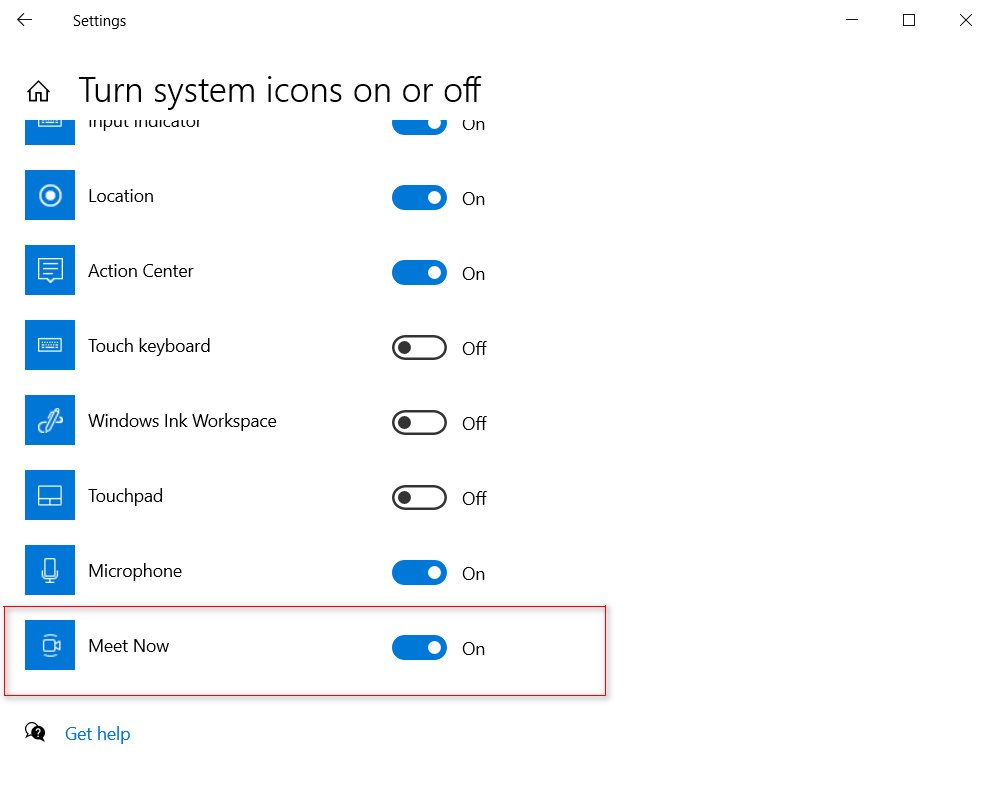The image size is (981, 786).
Task: Click the Action Center icon tile
Action: (50, 270)
